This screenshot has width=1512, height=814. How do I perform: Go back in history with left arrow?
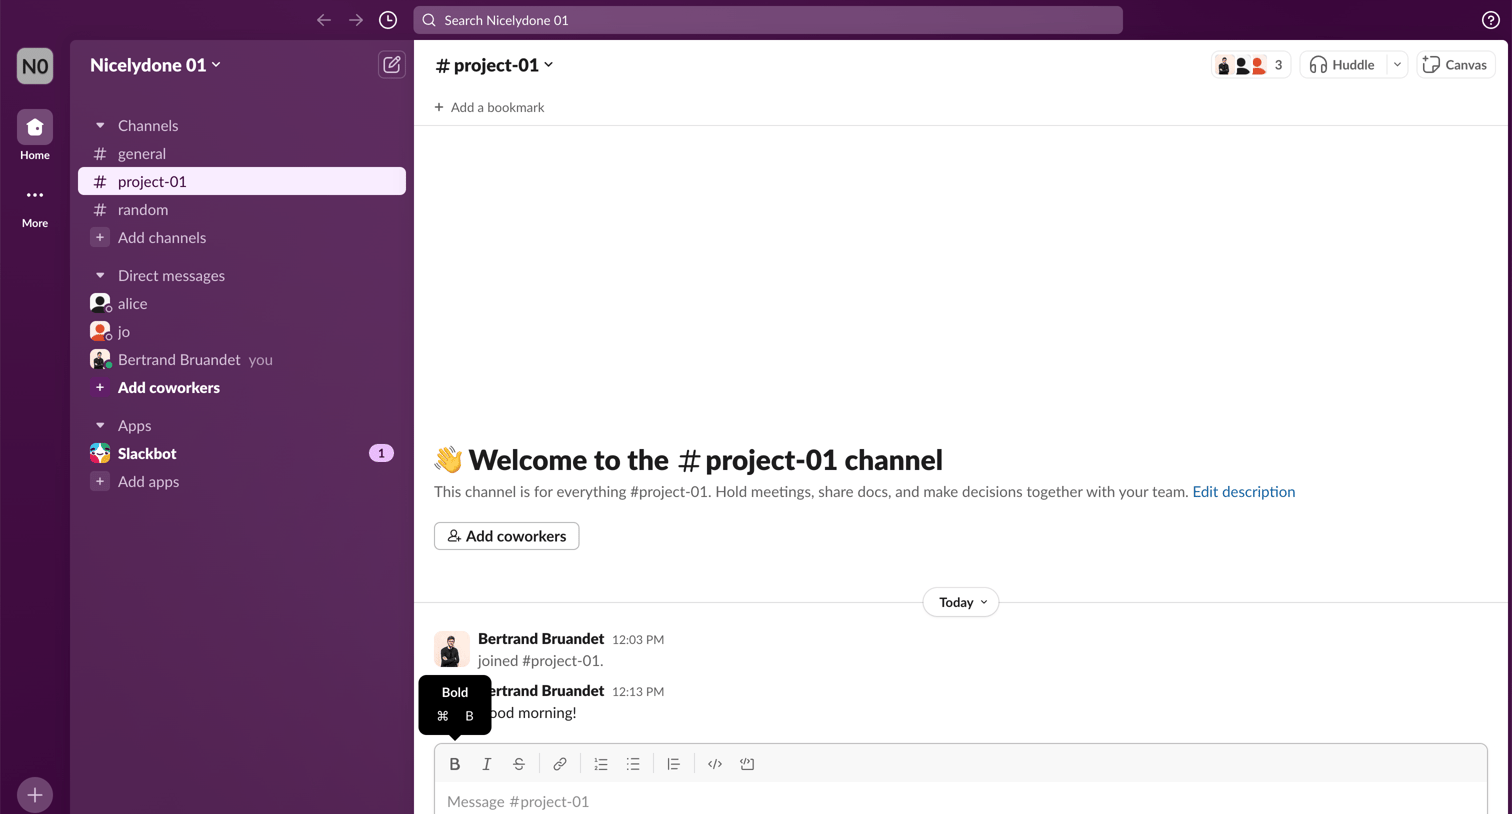click(324, 20)
